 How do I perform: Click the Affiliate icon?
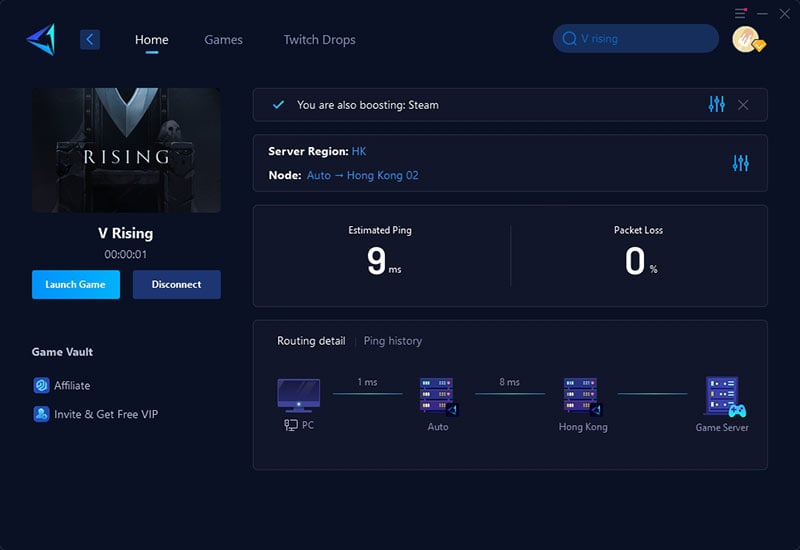41,385
